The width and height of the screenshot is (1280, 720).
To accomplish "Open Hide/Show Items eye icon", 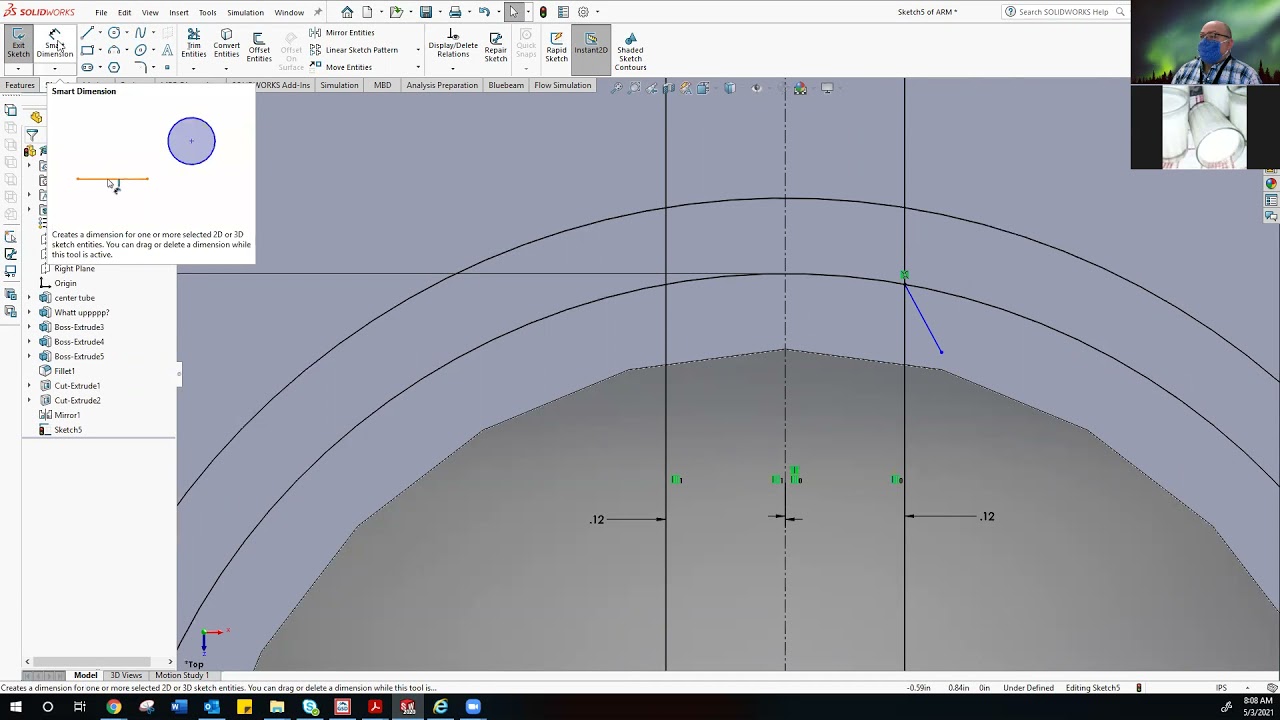I will [x=756, y=88].
